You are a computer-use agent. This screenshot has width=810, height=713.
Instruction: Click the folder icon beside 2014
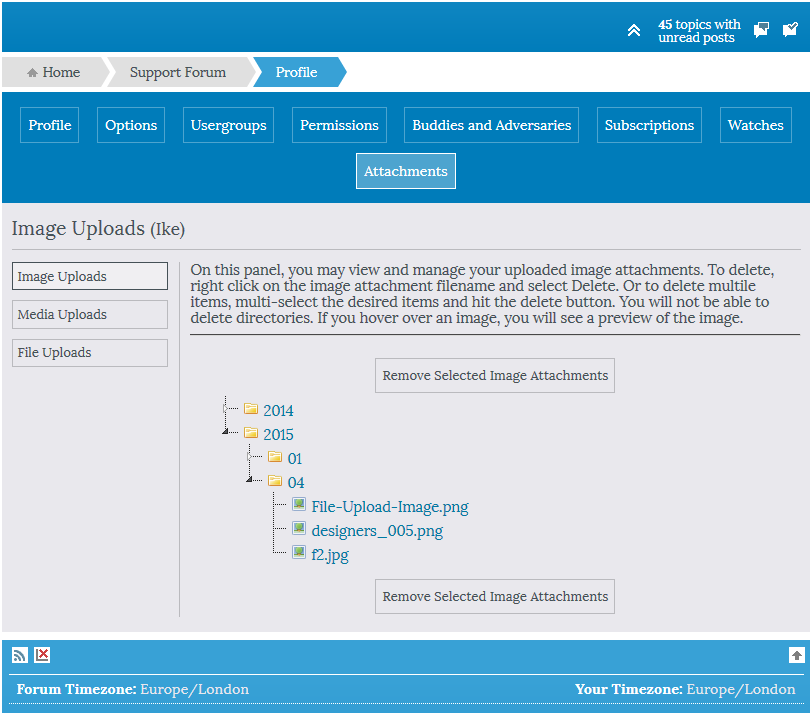pyautogui.click(x=252, y=409)
